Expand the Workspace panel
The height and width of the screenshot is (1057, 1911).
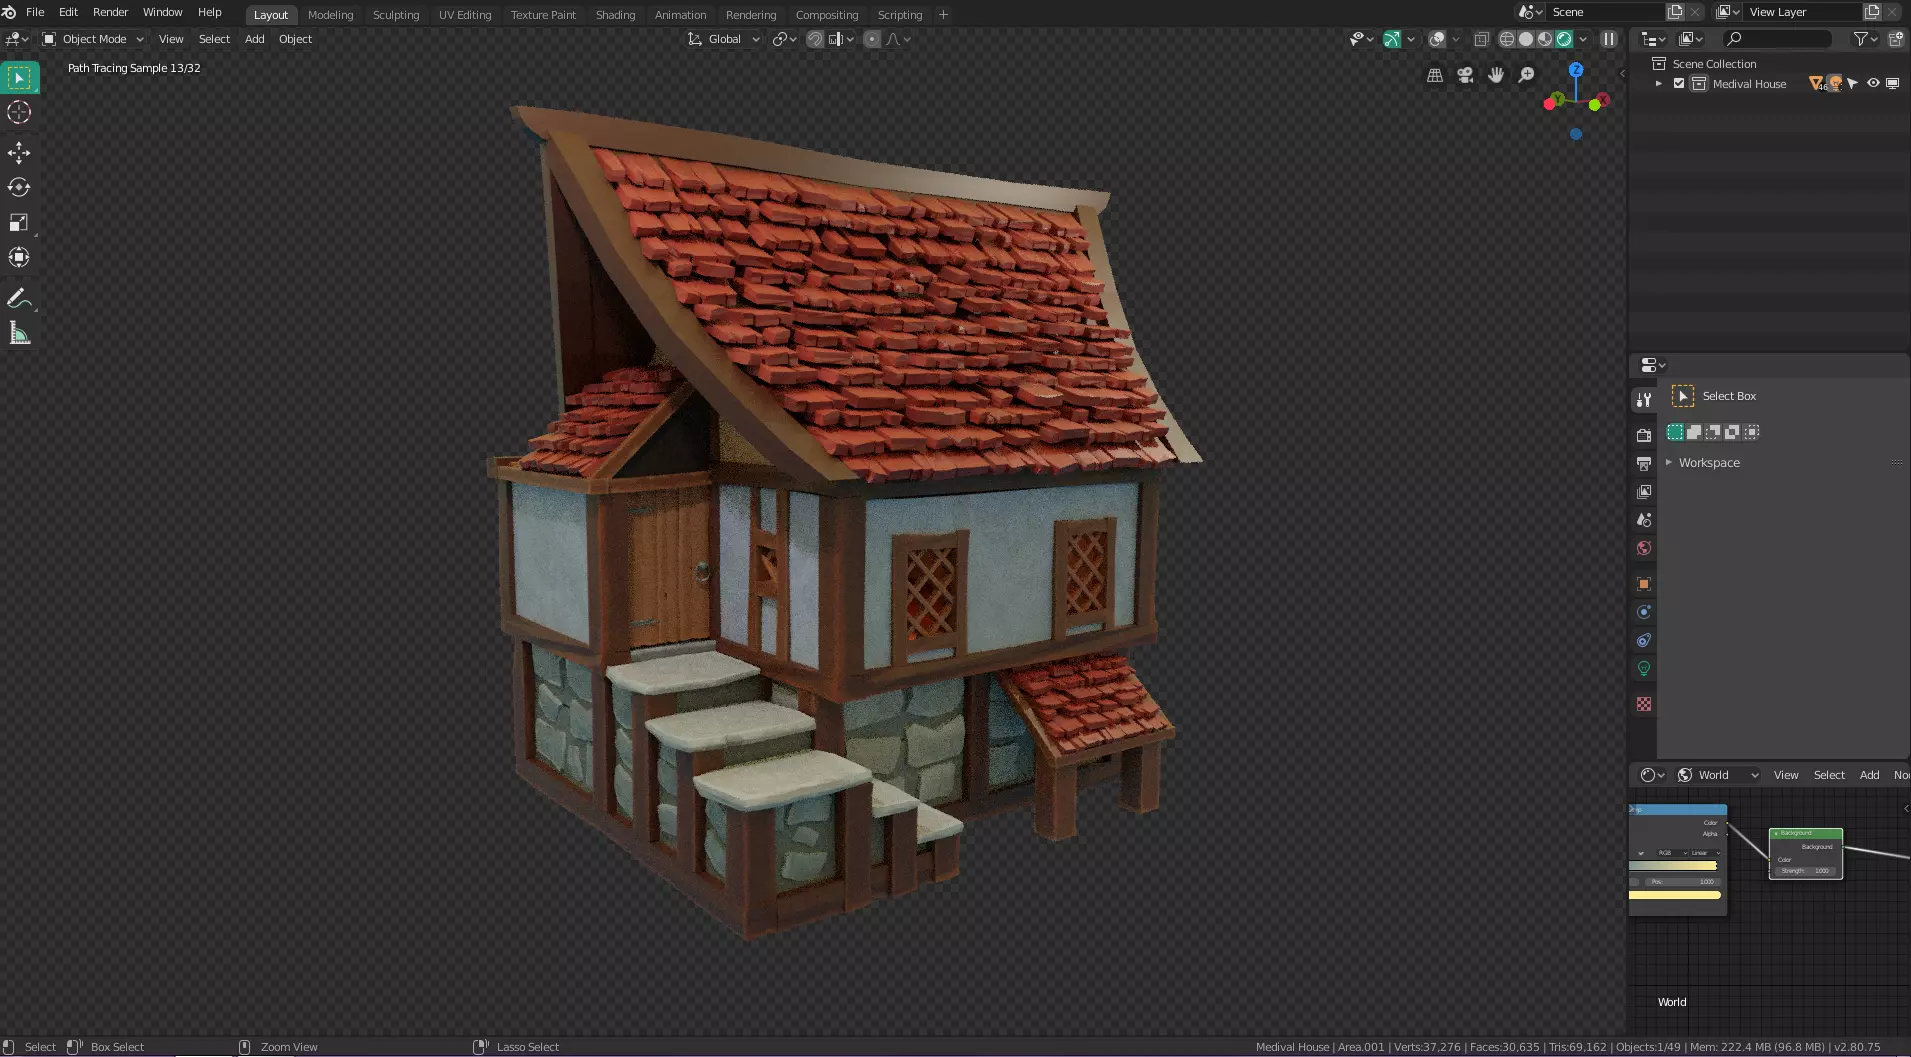pyautogui.click(x=1669, y=463)
